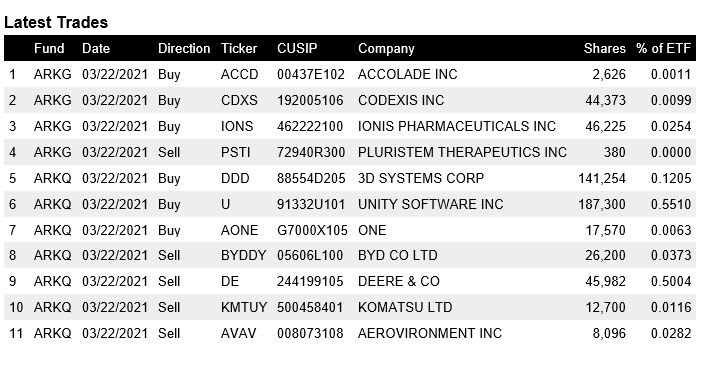
Task: Click the IONS ticker in row 3
Action: pyautogui.click(x=237, y=126)
